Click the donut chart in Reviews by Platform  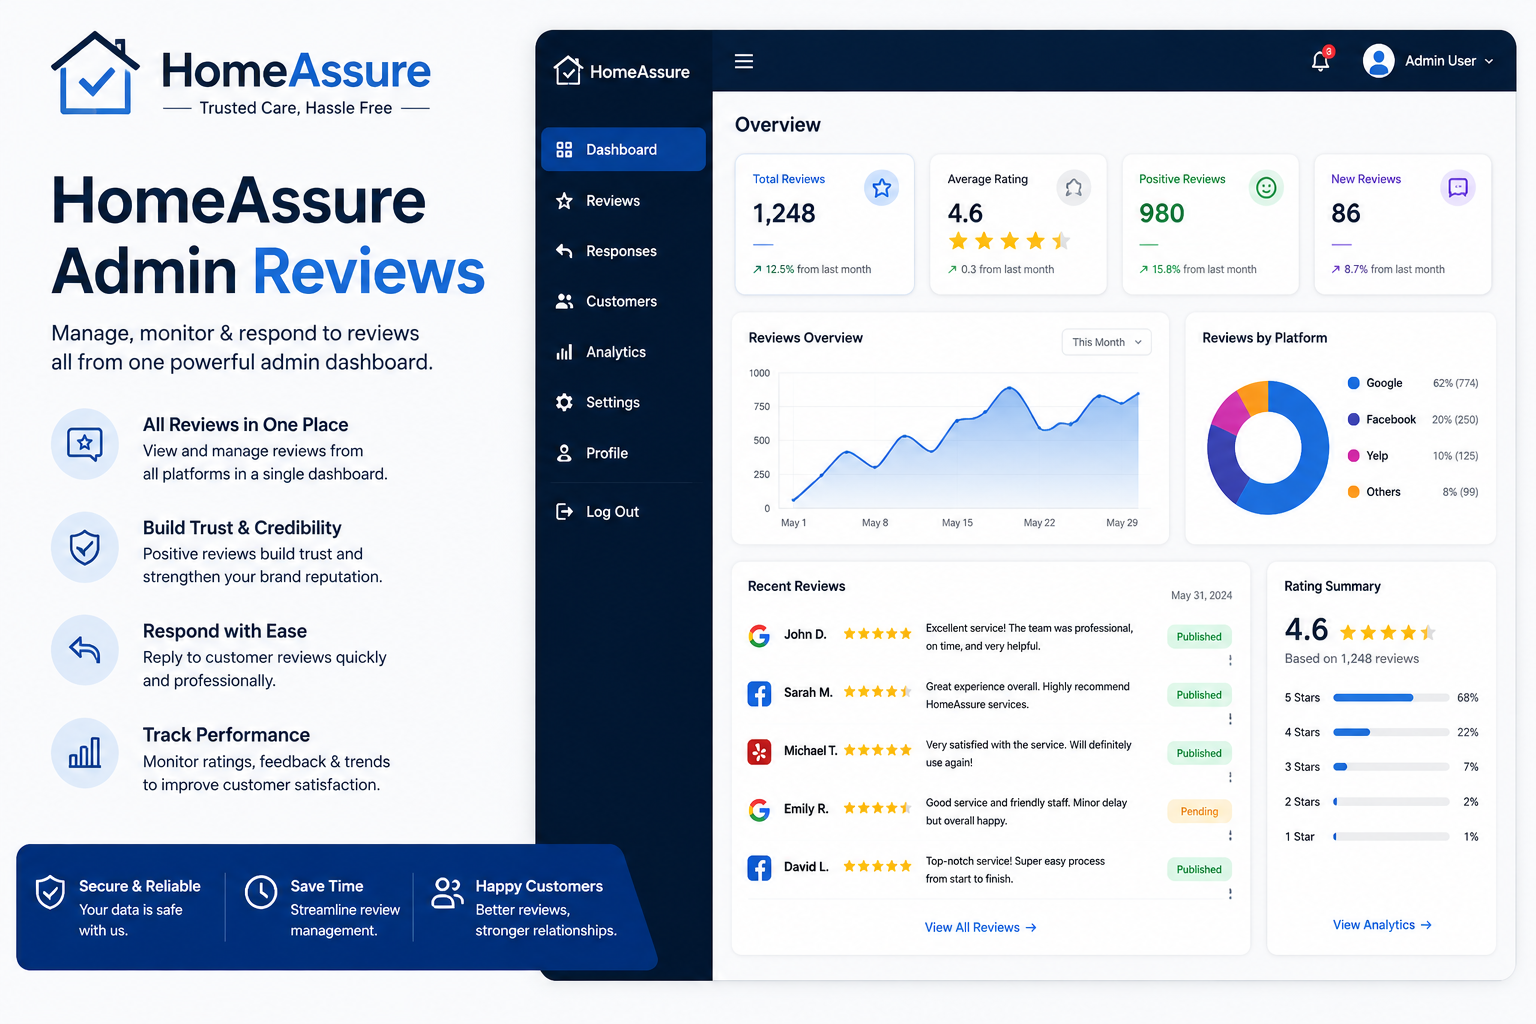[x=1268, y=447]
